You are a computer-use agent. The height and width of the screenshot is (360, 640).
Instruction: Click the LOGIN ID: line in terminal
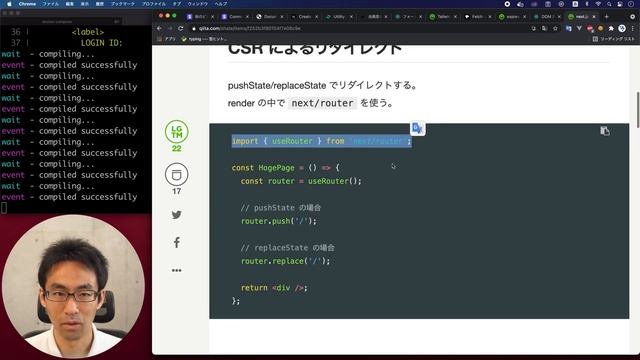102,43
